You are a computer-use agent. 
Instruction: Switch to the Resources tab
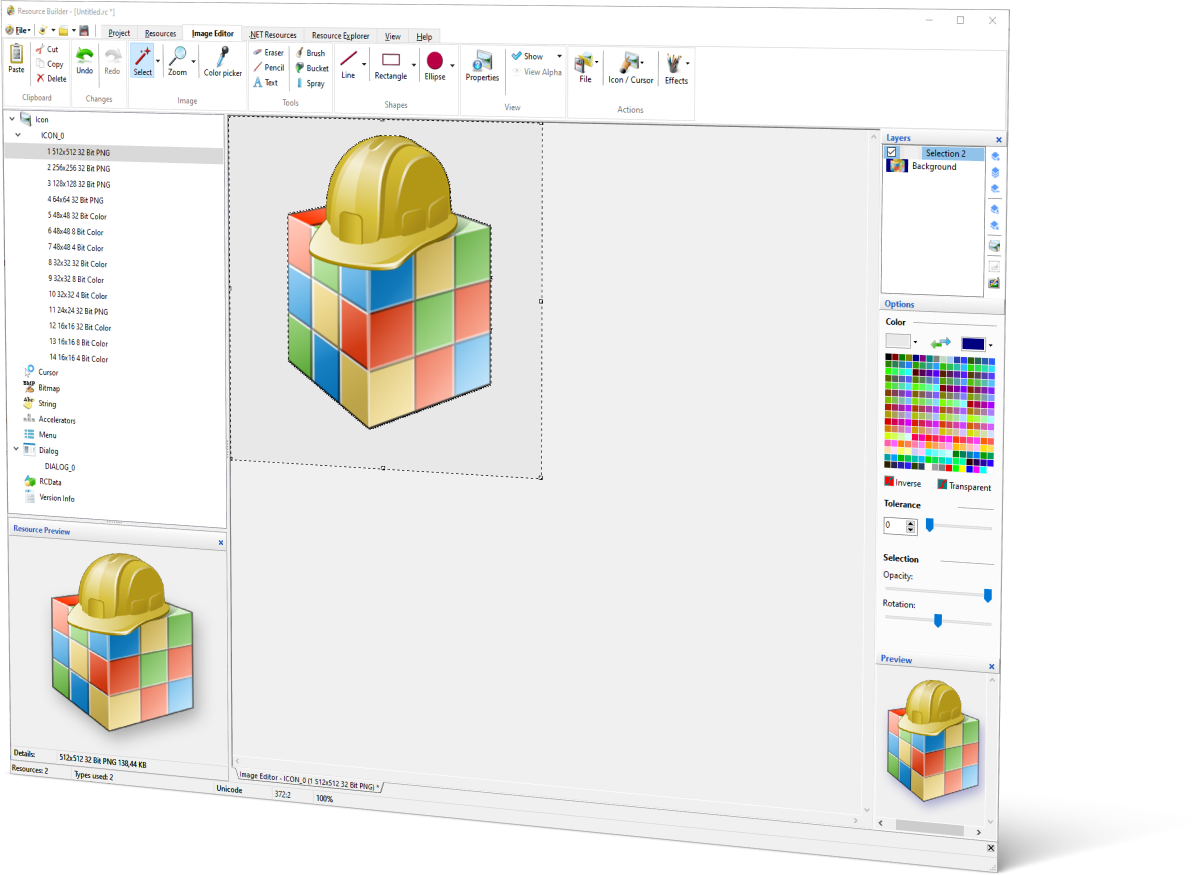pyautogui.click(x=160, y=34)
